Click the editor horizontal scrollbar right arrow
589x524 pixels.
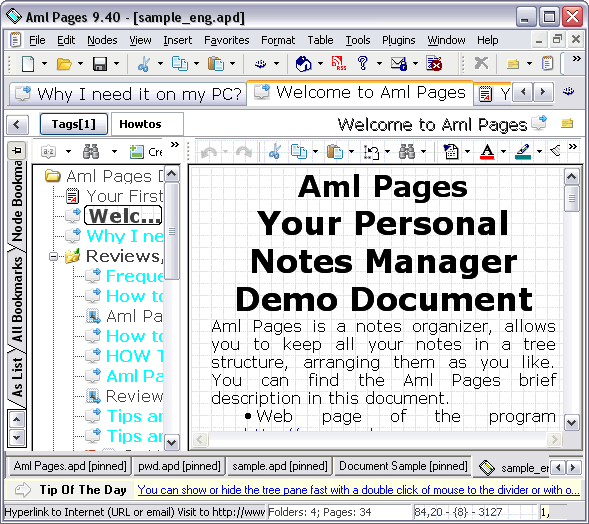(x=554, y=439)
